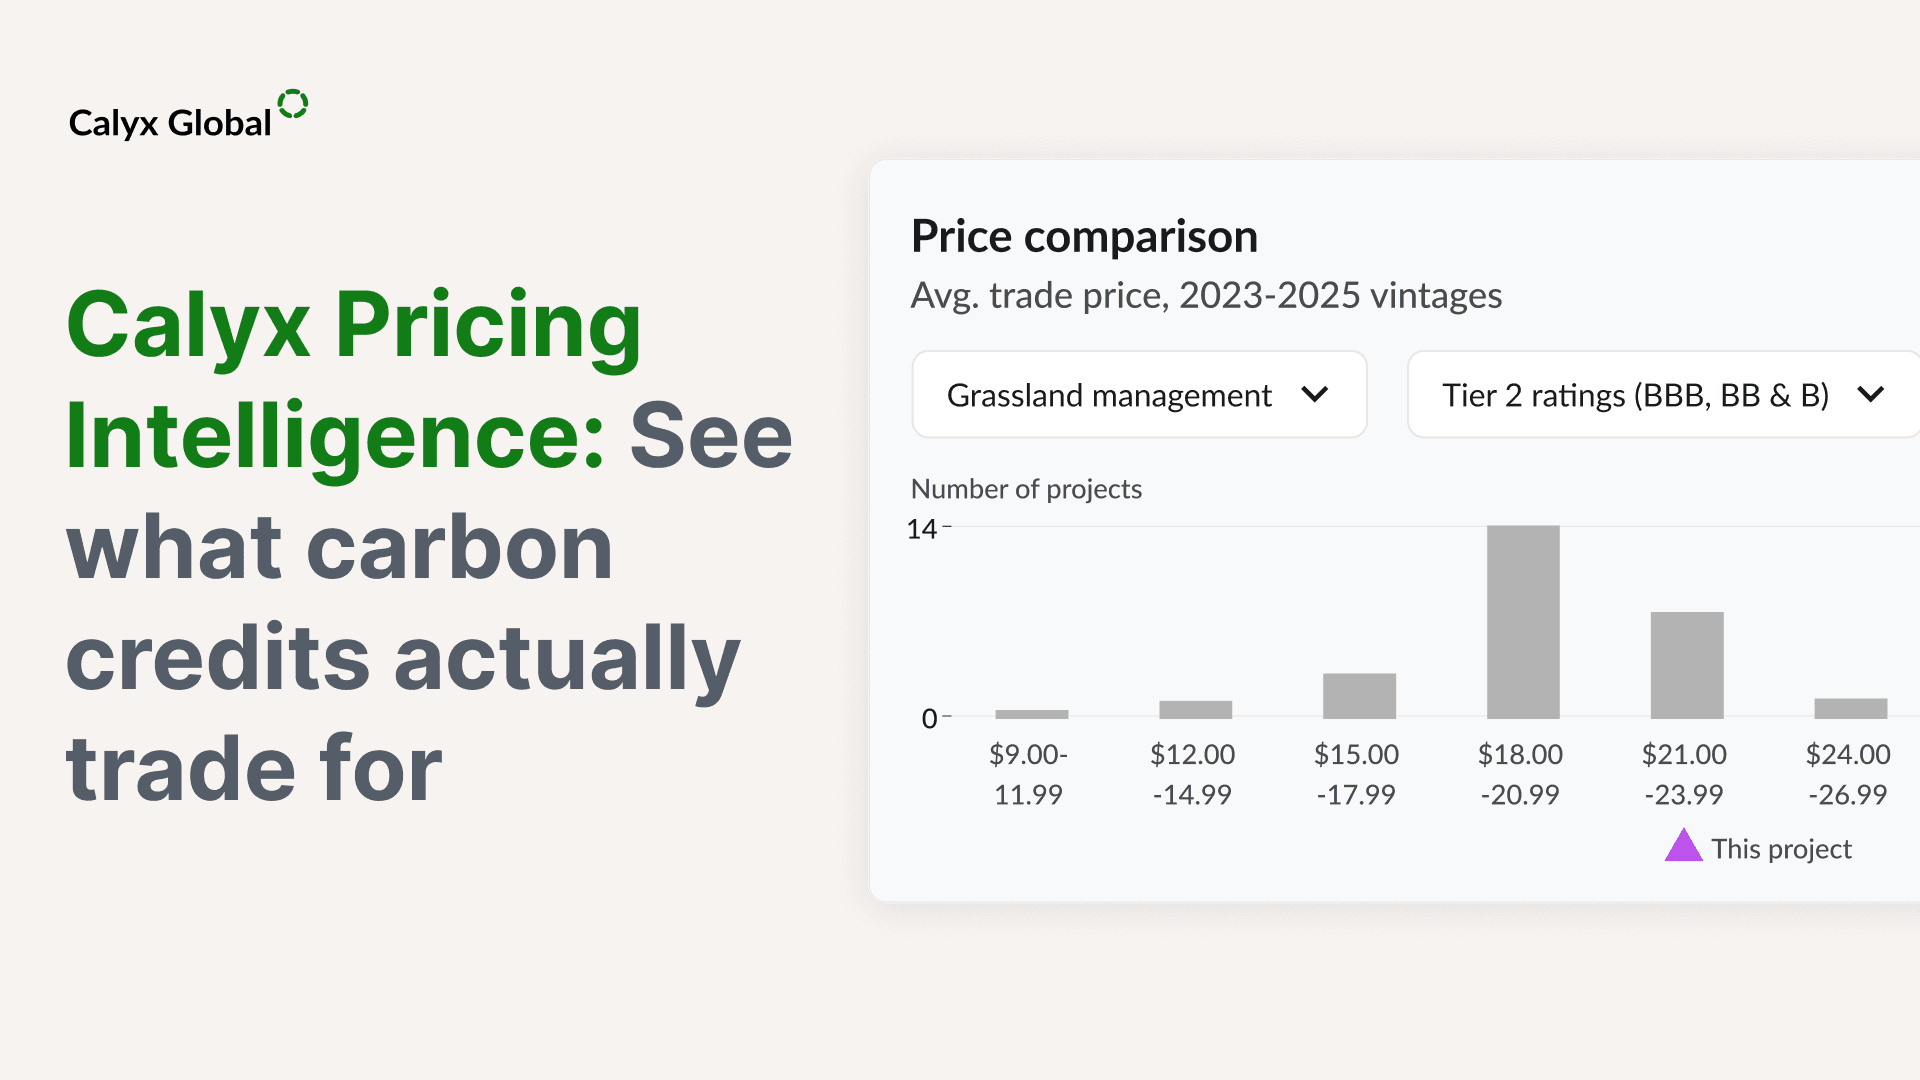Open the Grassland management dropdown

tap(1139, 395)
